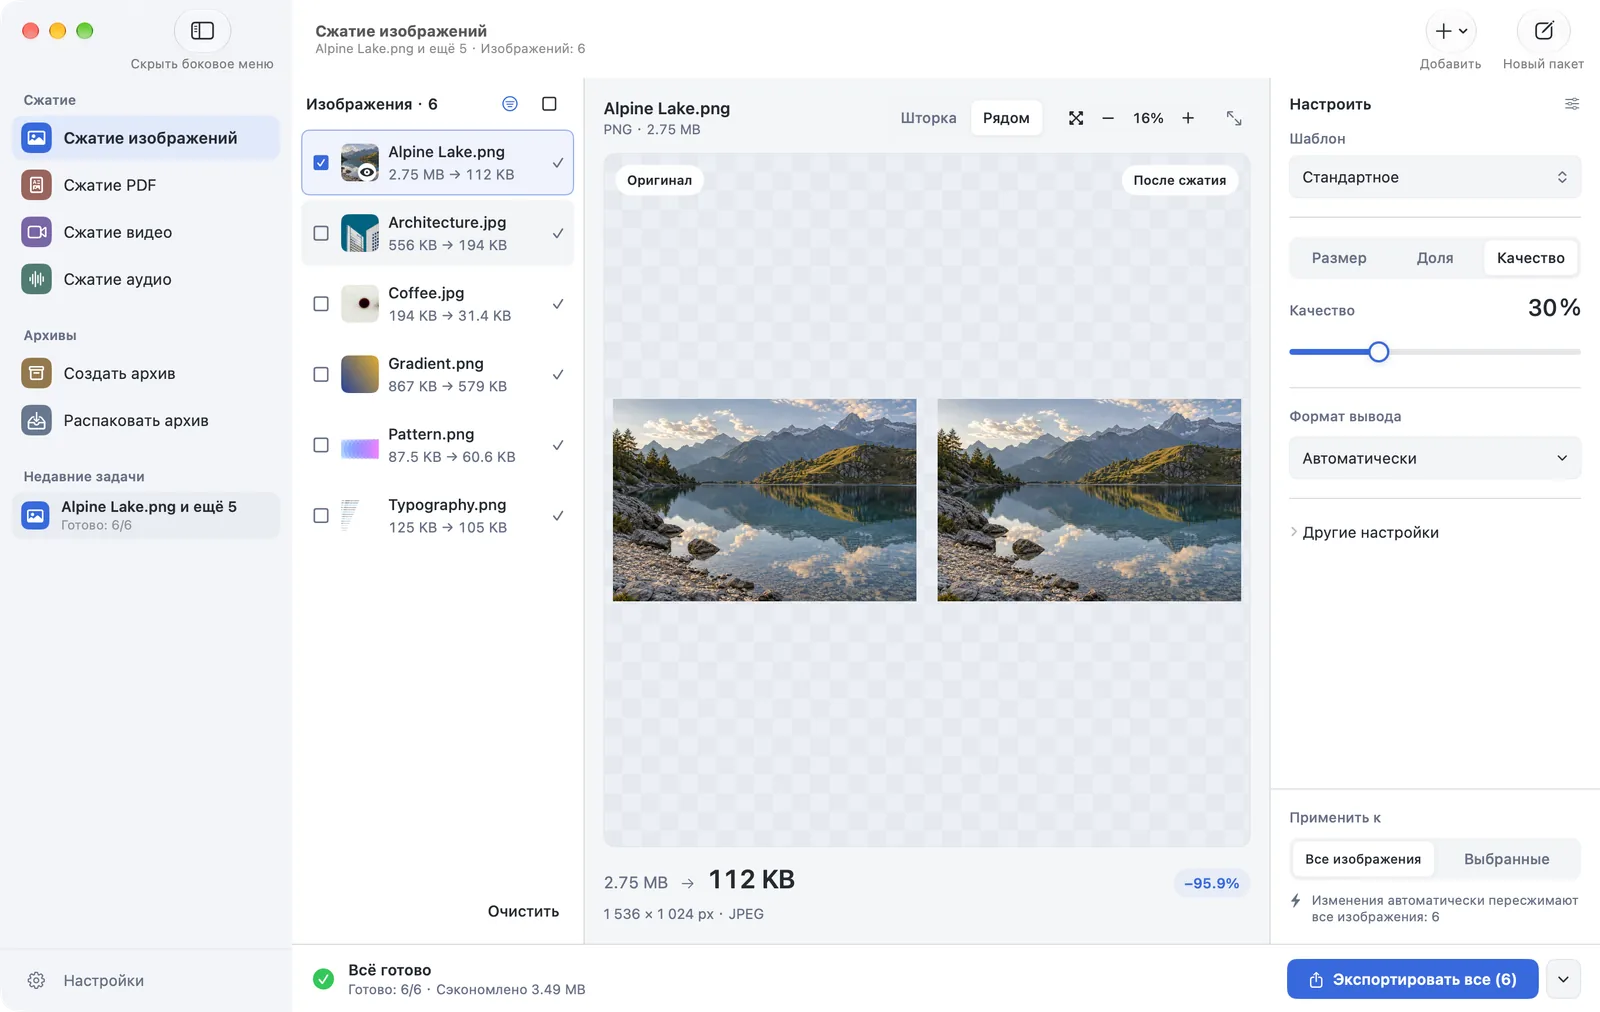Toggle the select-all checkbox in the Изображения header
1600x1012 pixels.
[x=549, y=104]
